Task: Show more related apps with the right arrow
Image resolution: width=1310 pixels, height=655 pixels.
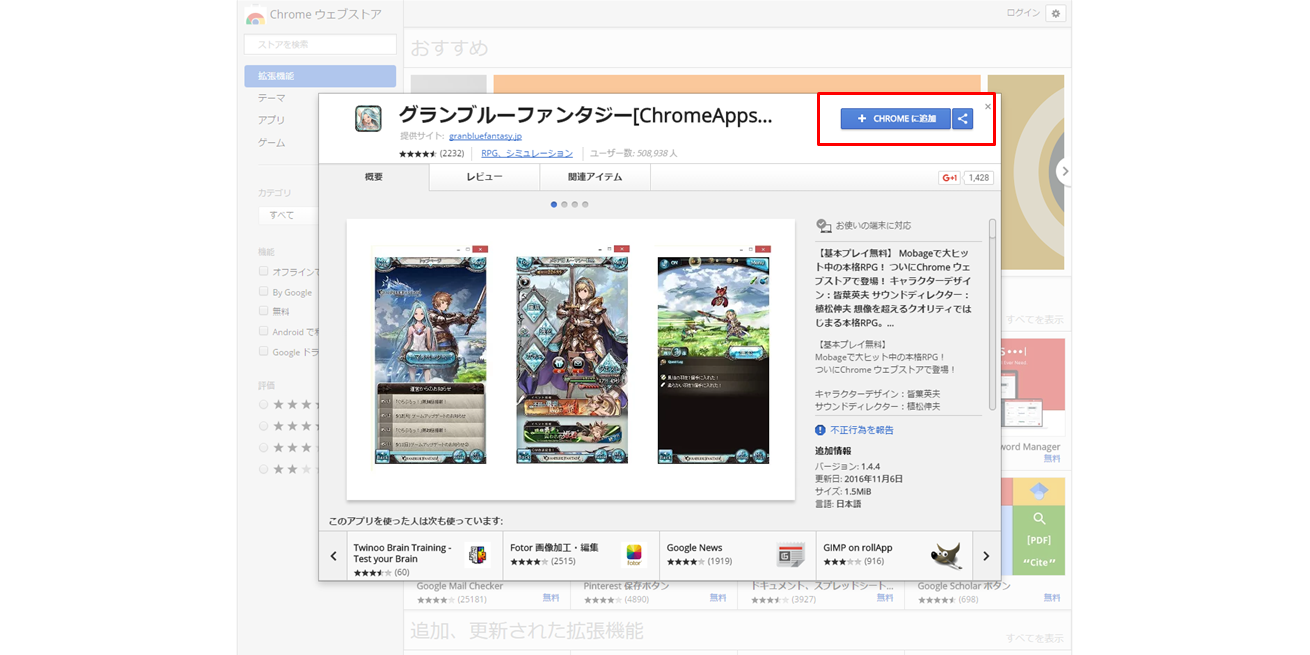Action: (x=986, y=556)
